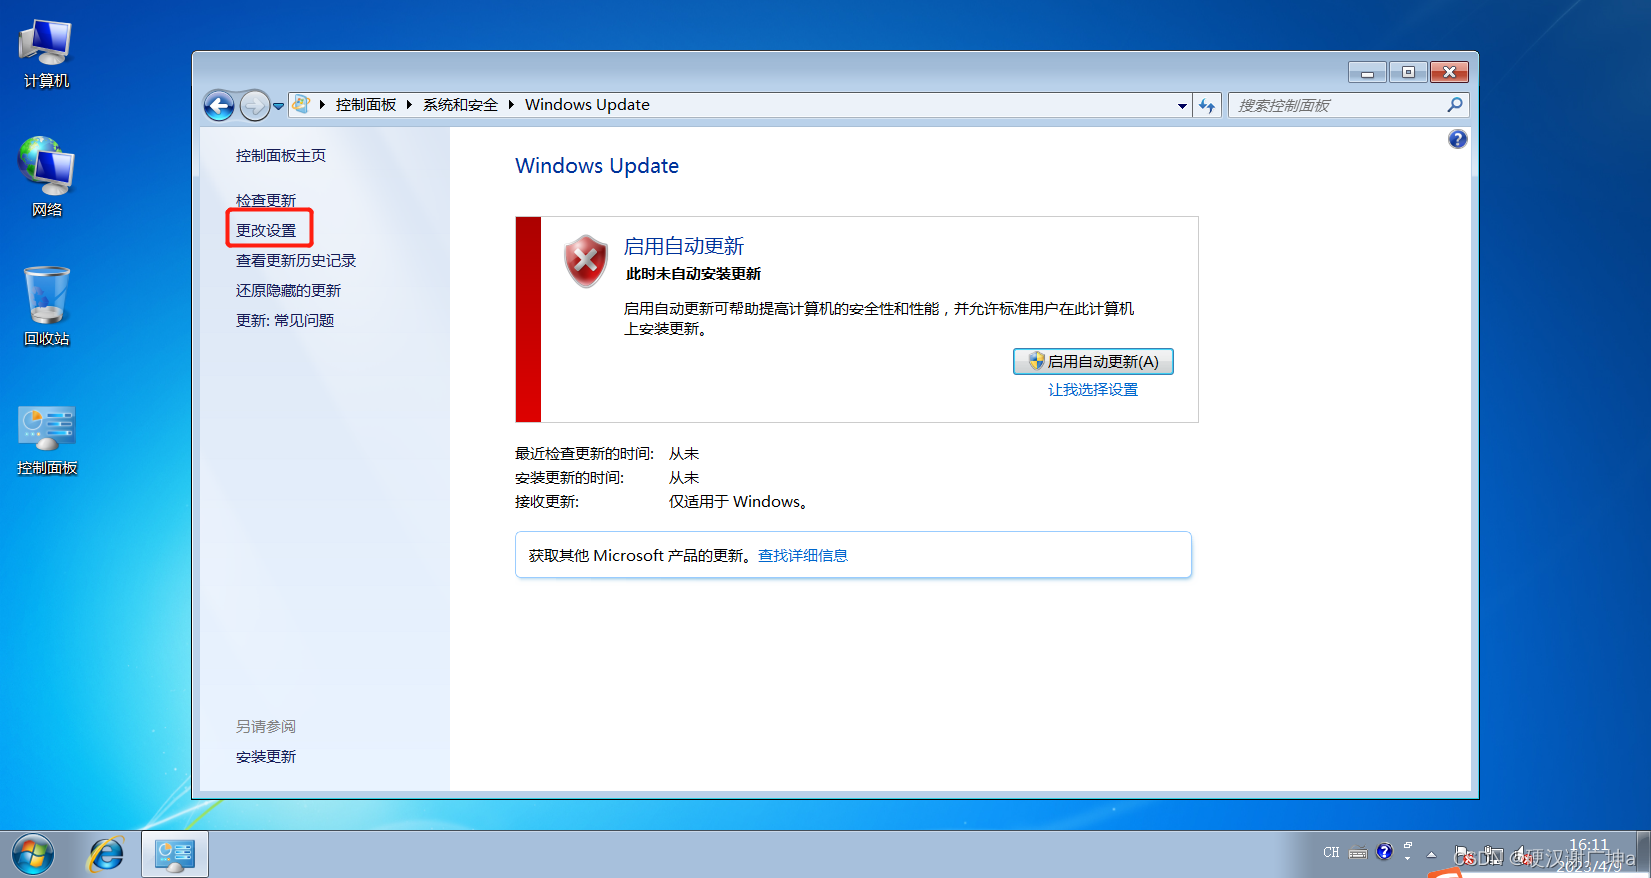Minimize the Windows Update window
Image resolution: width=1651 pixels, height=878 pixels.
1367,72
